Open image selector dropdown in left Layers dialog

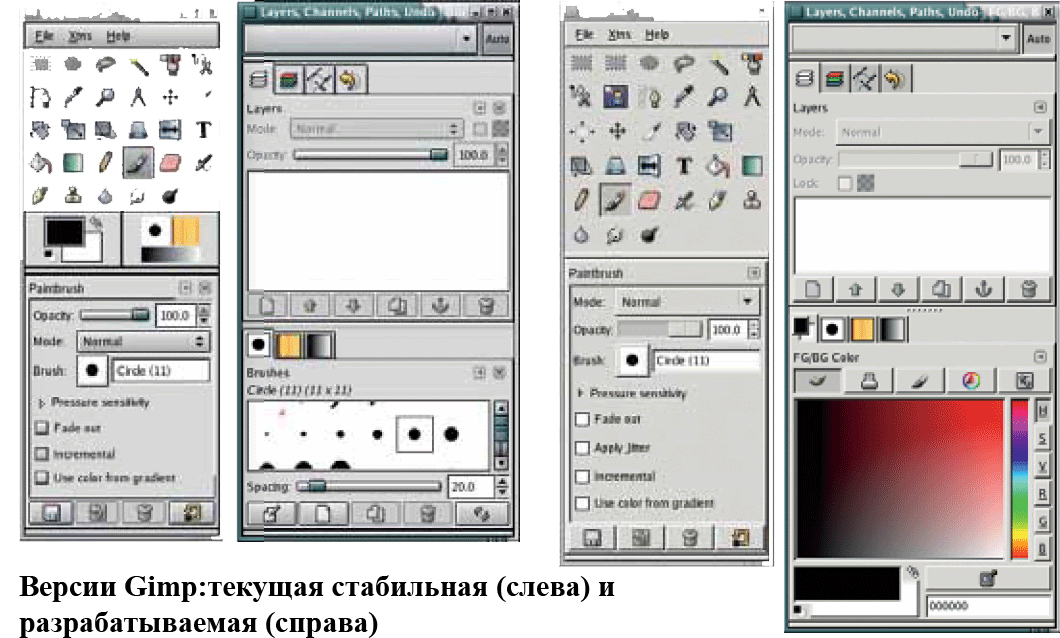pos(361,39)
